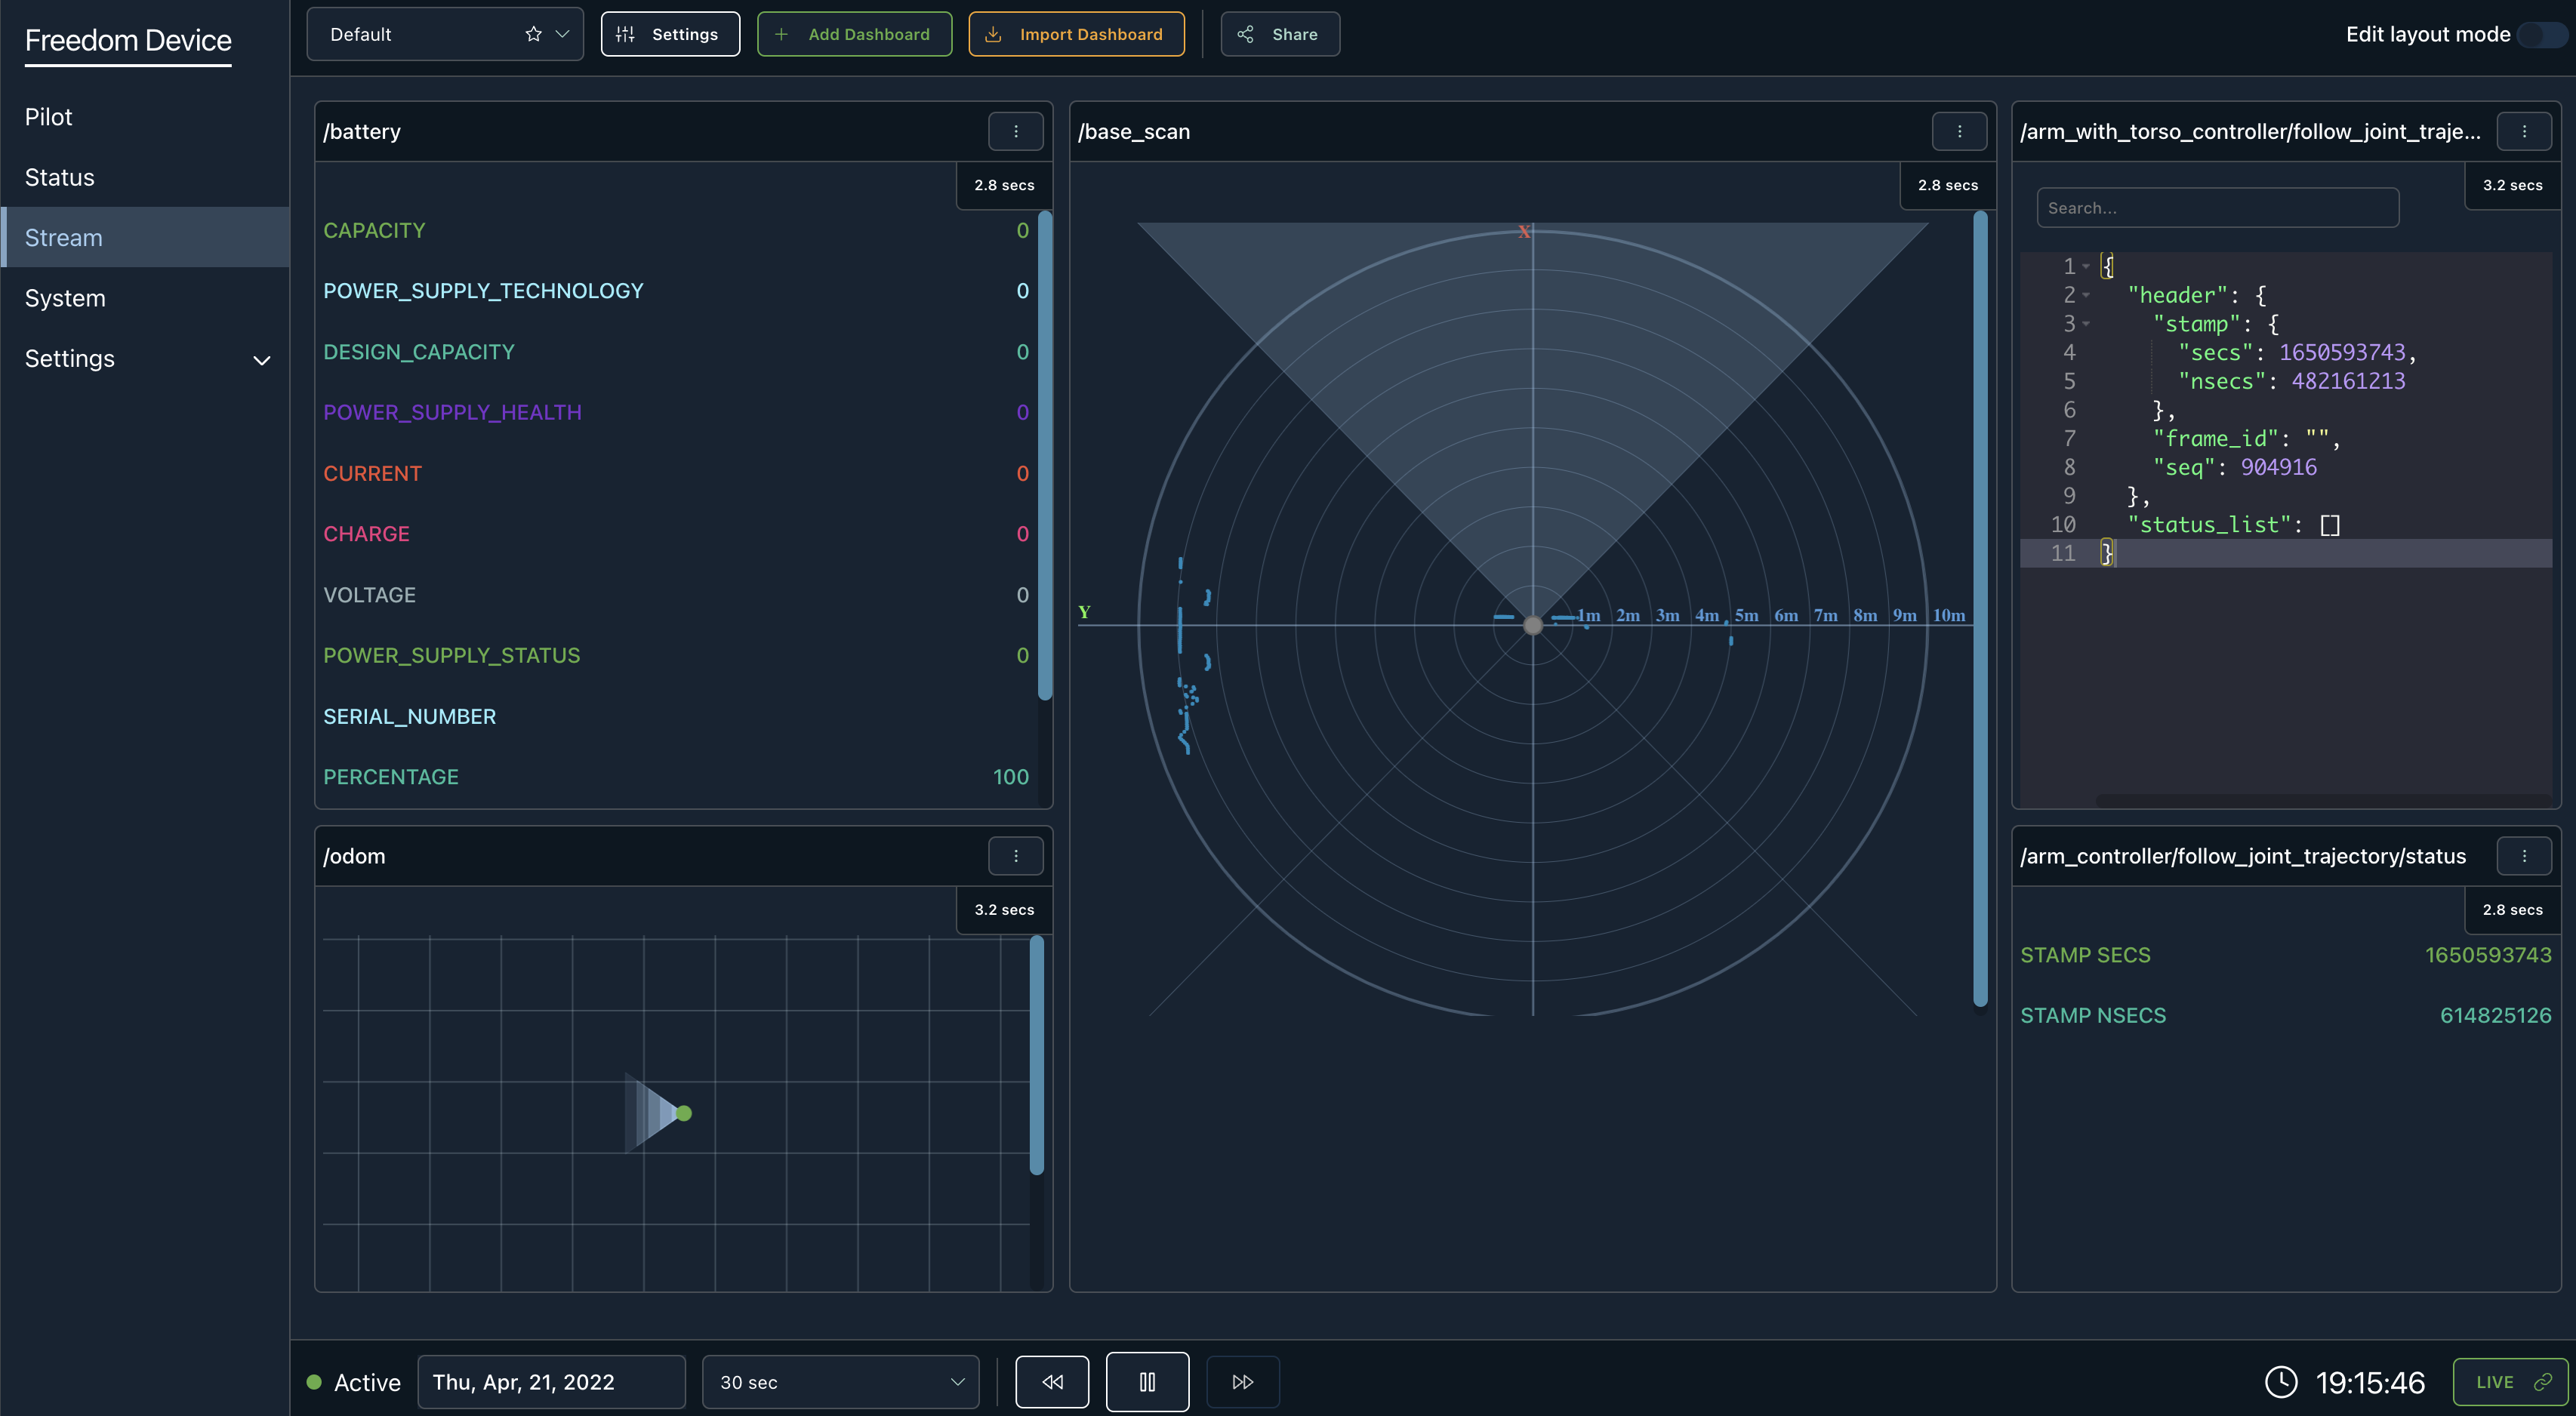Click the star favorite icon on Default dashboard
The width and height of the screenshot is (2576, 1416).
click(x=533, y=34)
